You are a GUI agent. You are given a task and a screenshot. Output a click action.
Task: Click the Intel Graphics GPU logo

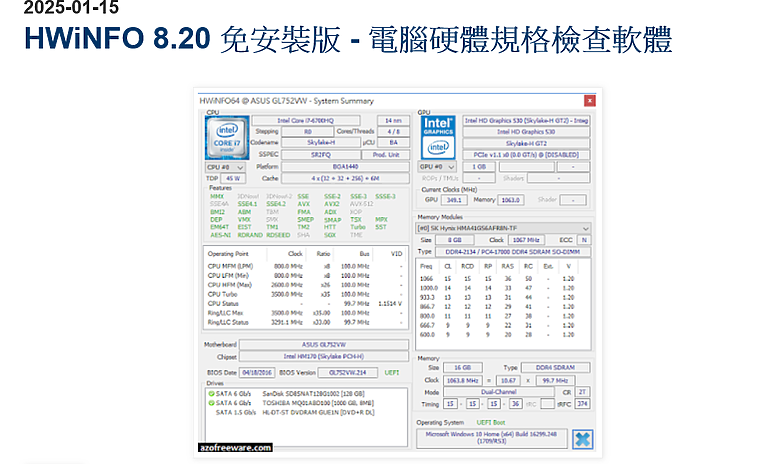point(438,138)
